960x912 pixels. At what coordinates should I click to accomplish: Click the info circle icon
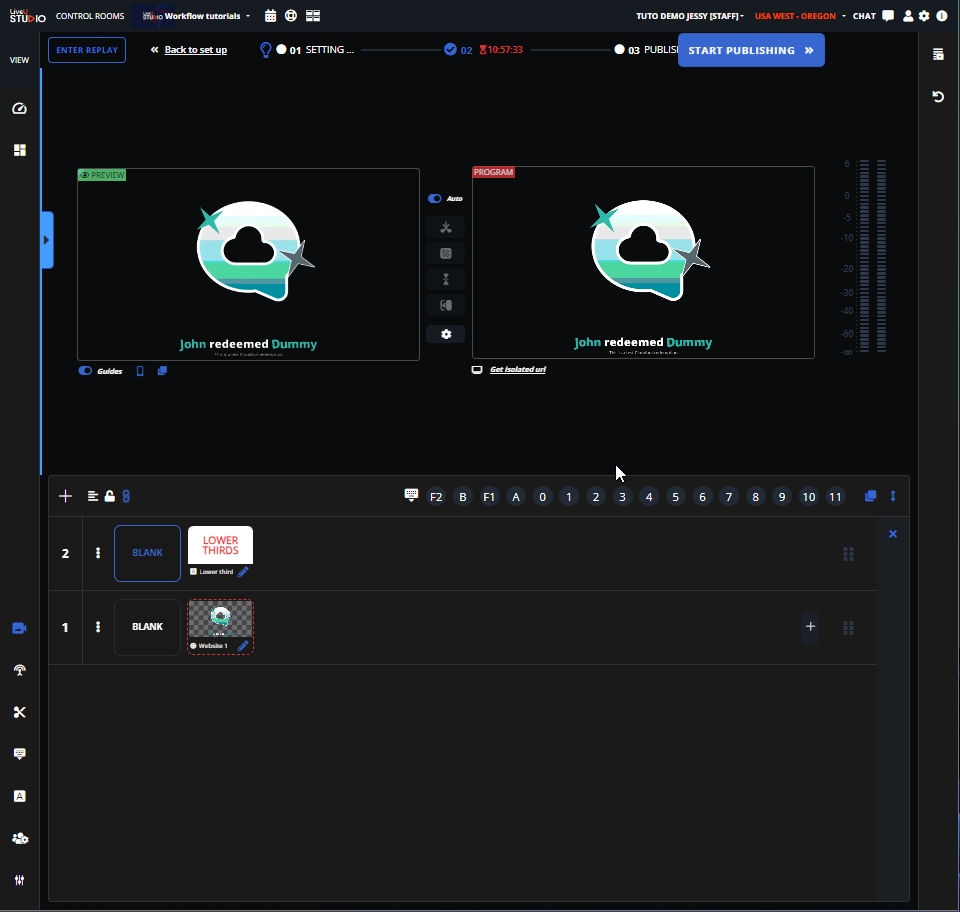pyautogui.click(x=942, y=16)
